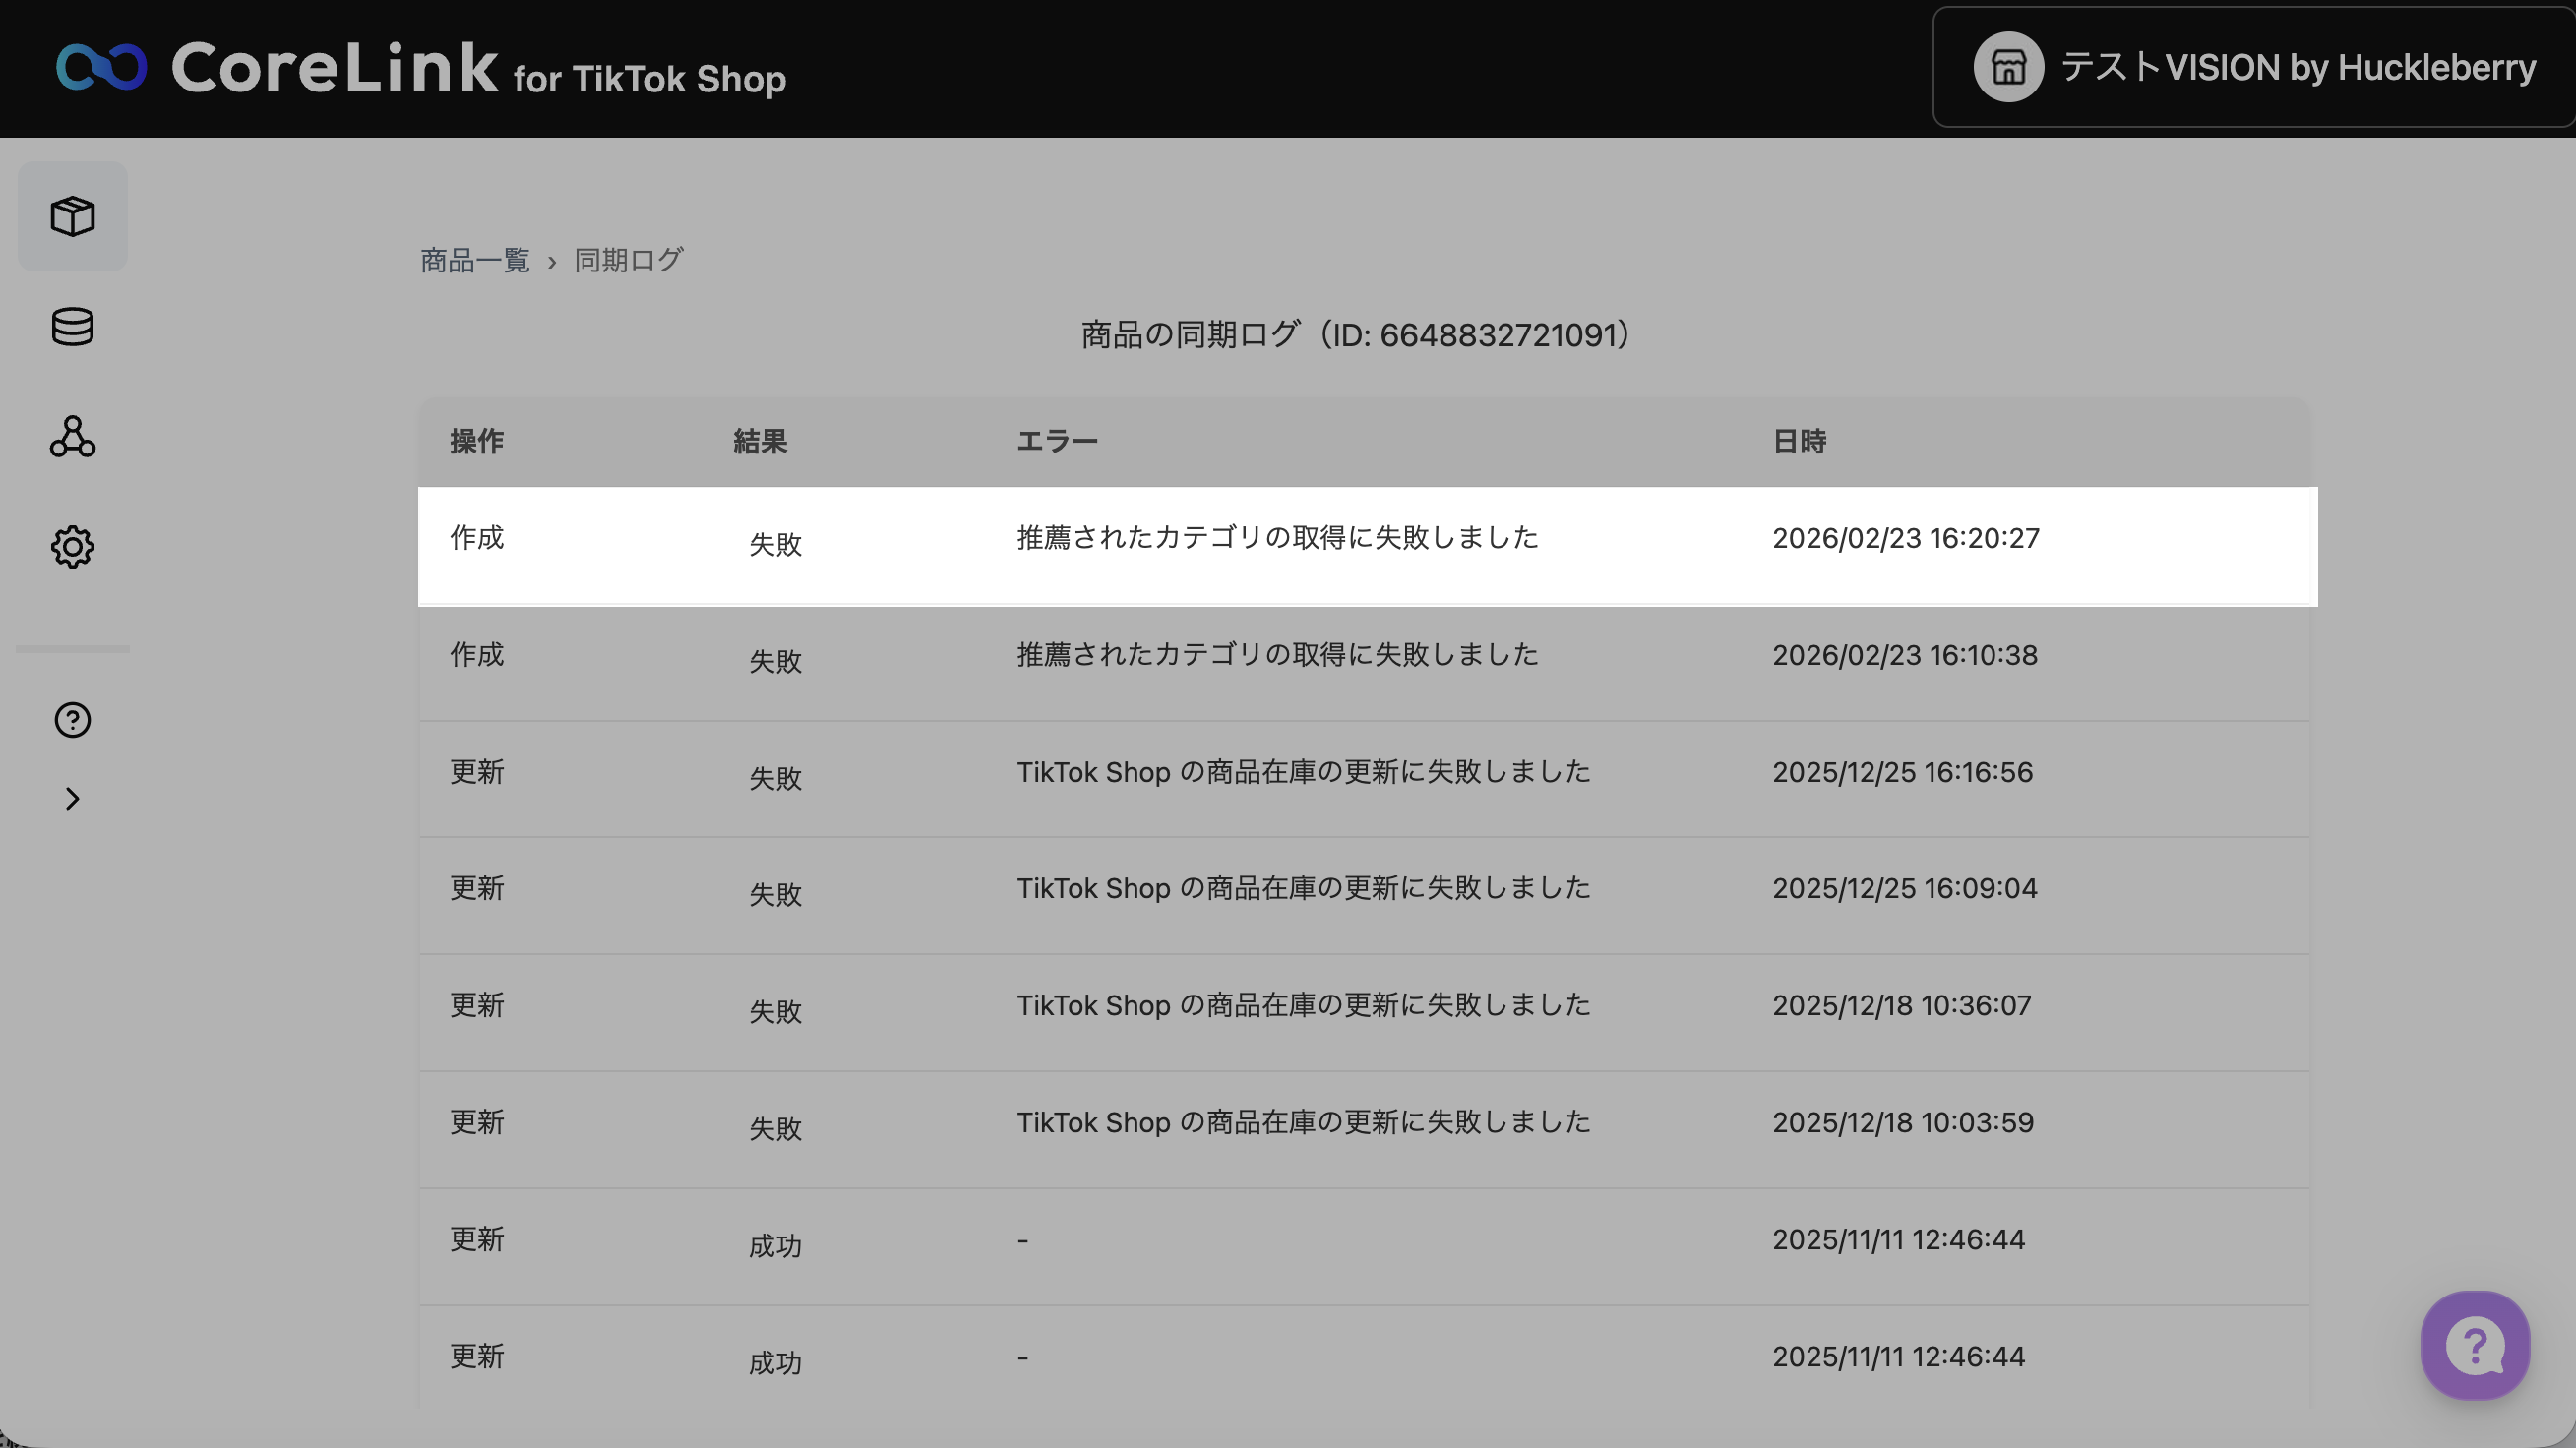Click the 操作 column header
The height and width of the screenshot is (1448, 2576).
[476, 441]
